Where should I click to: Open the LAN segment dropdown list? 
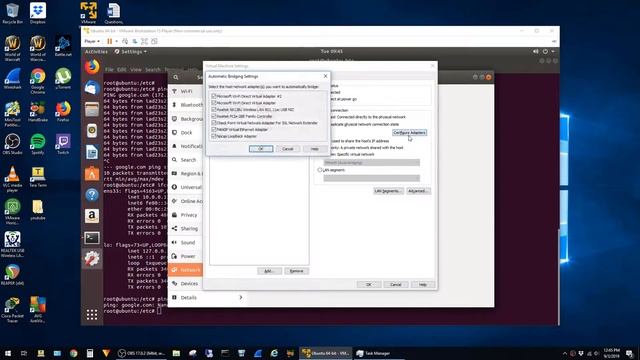click(371, 178)
